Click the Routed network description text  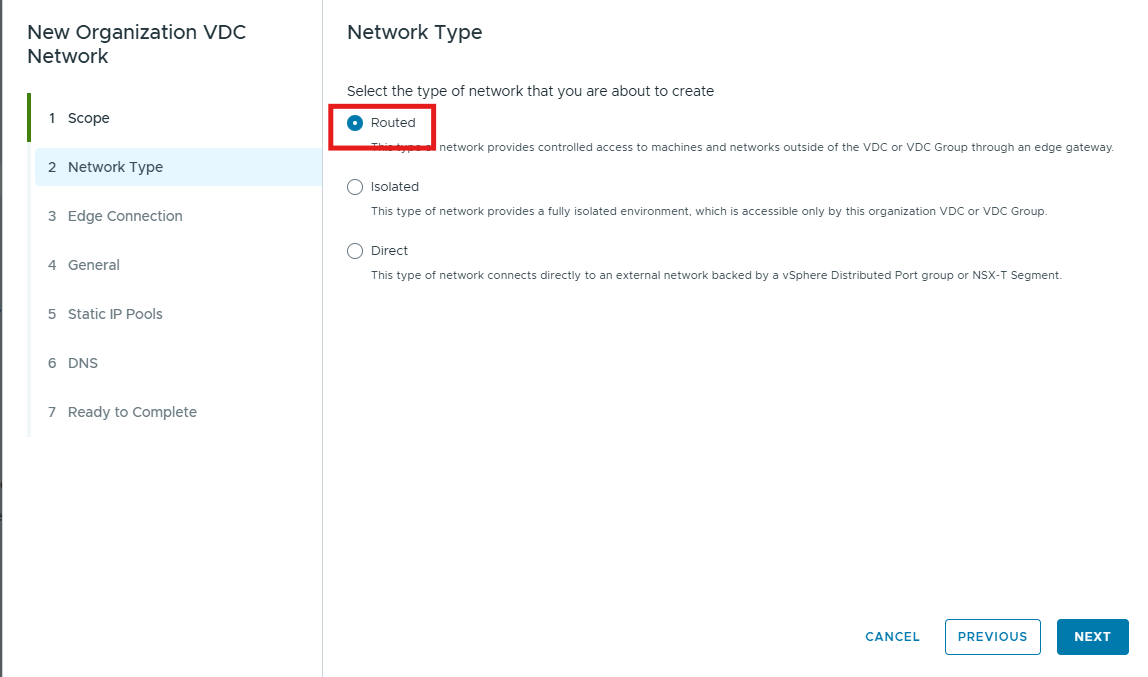[742, 147]
